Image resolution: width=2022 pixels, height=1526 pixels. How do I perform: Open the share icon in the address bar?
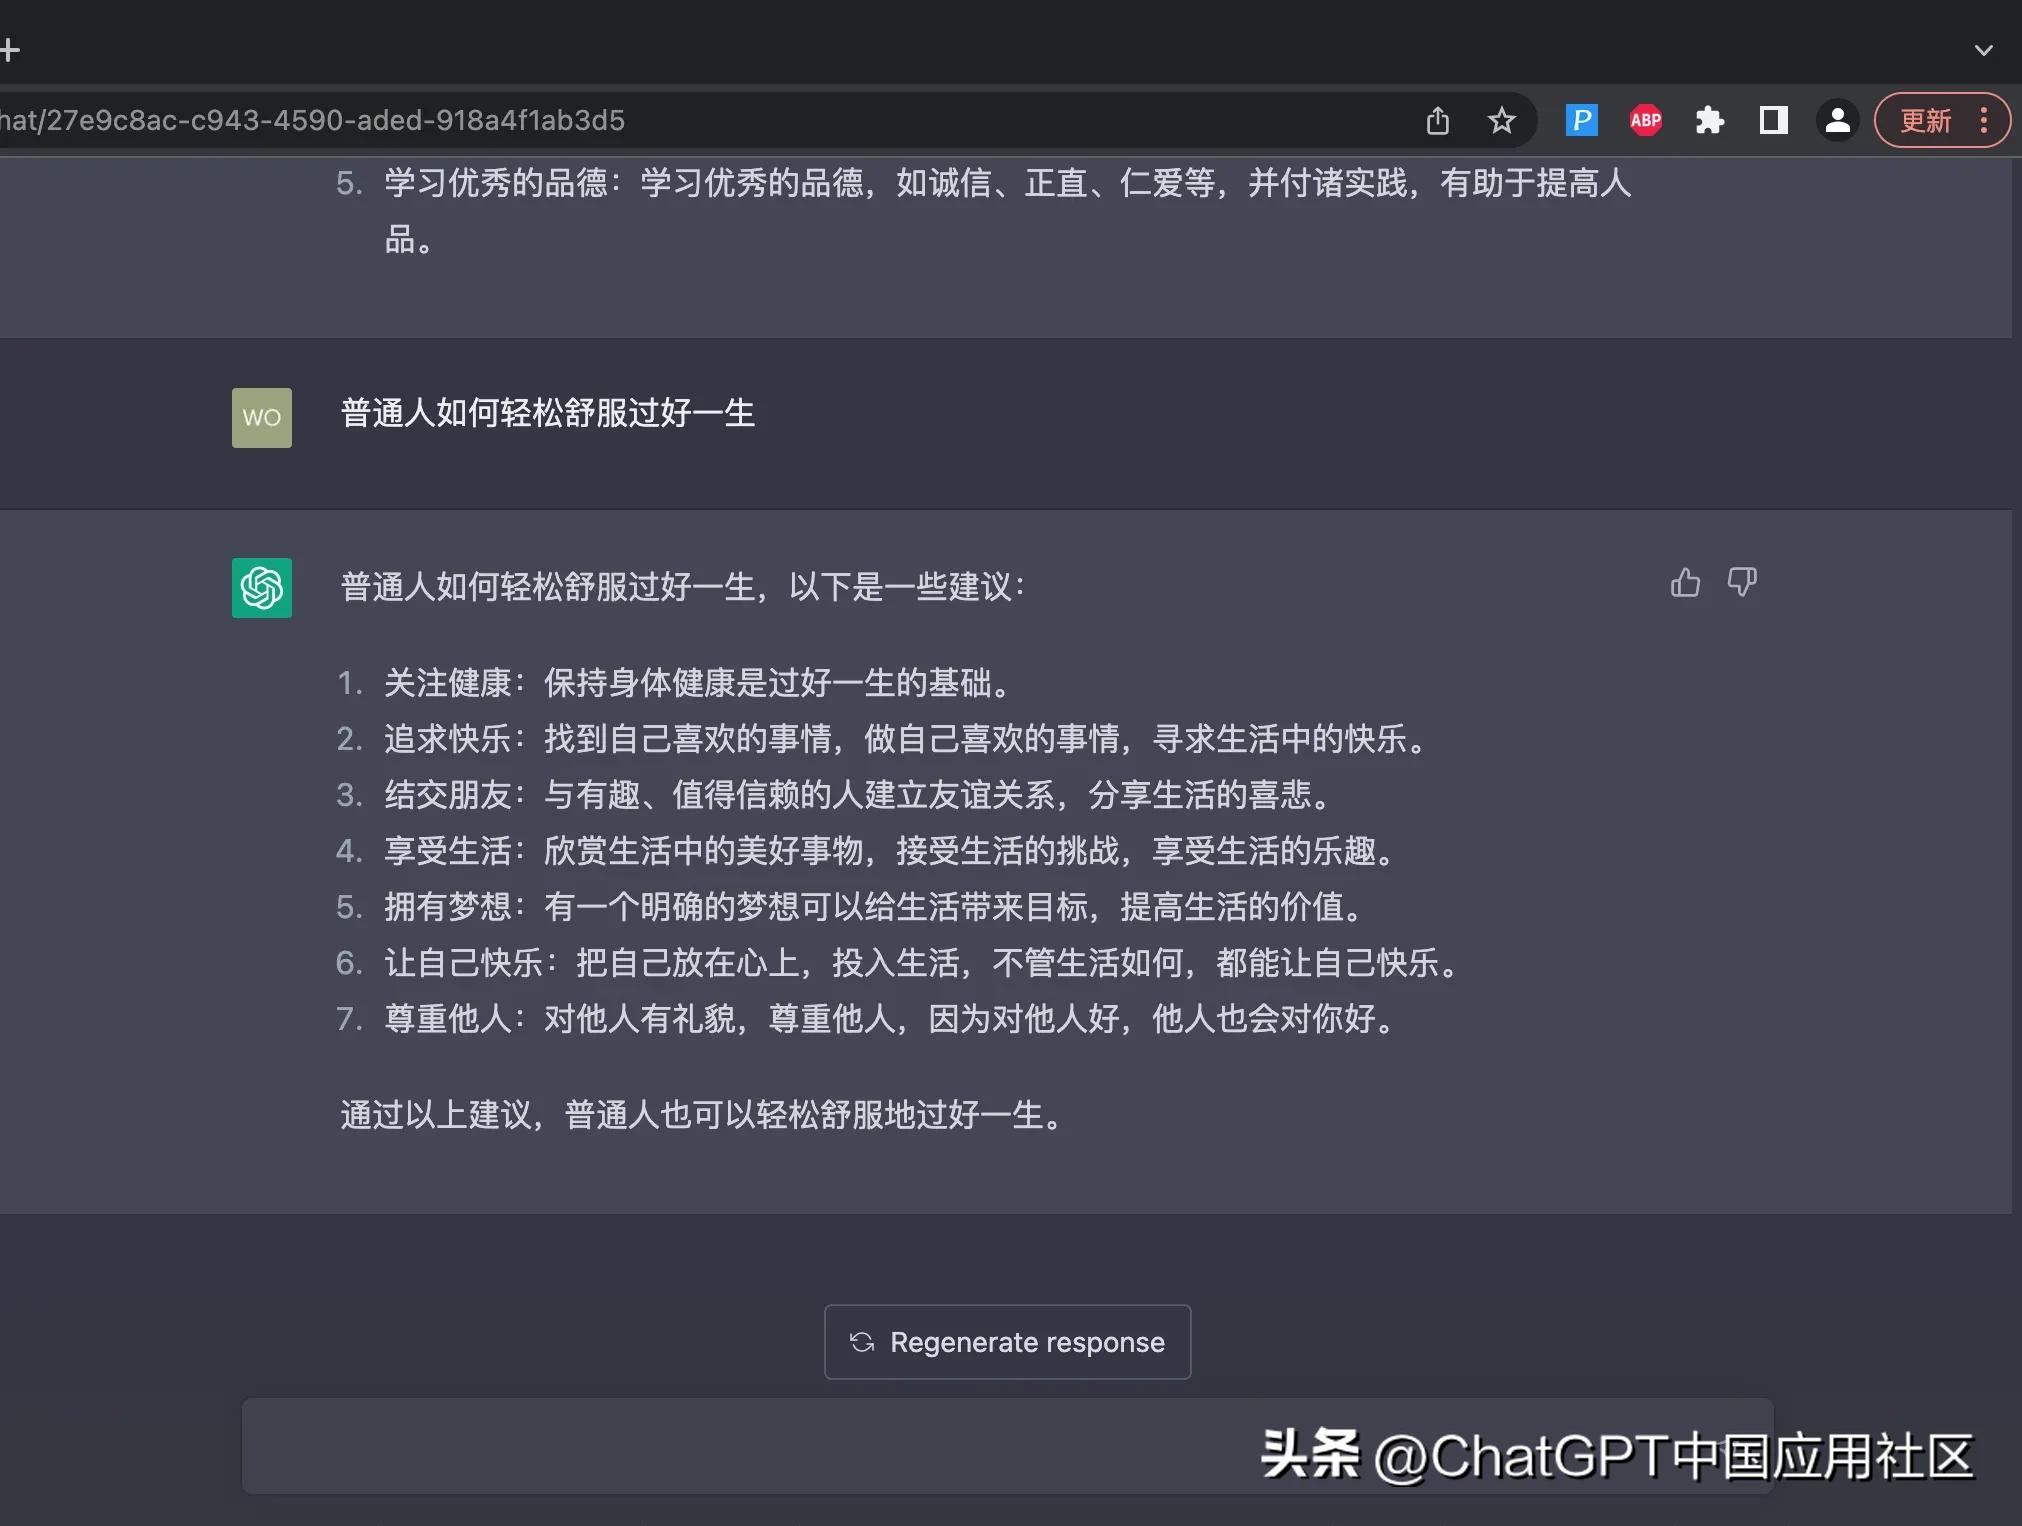point(1438,120)
